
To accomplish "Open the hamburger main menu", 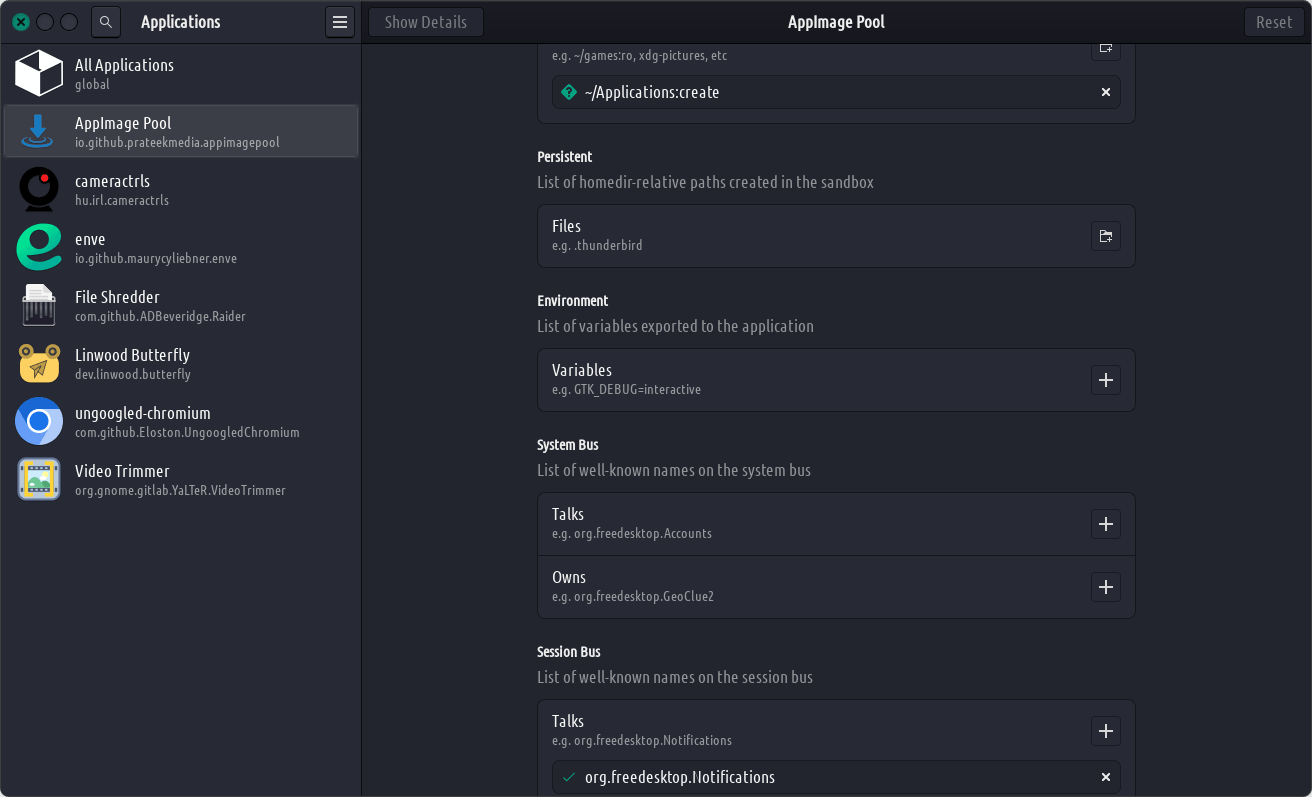I will (340, 22).
